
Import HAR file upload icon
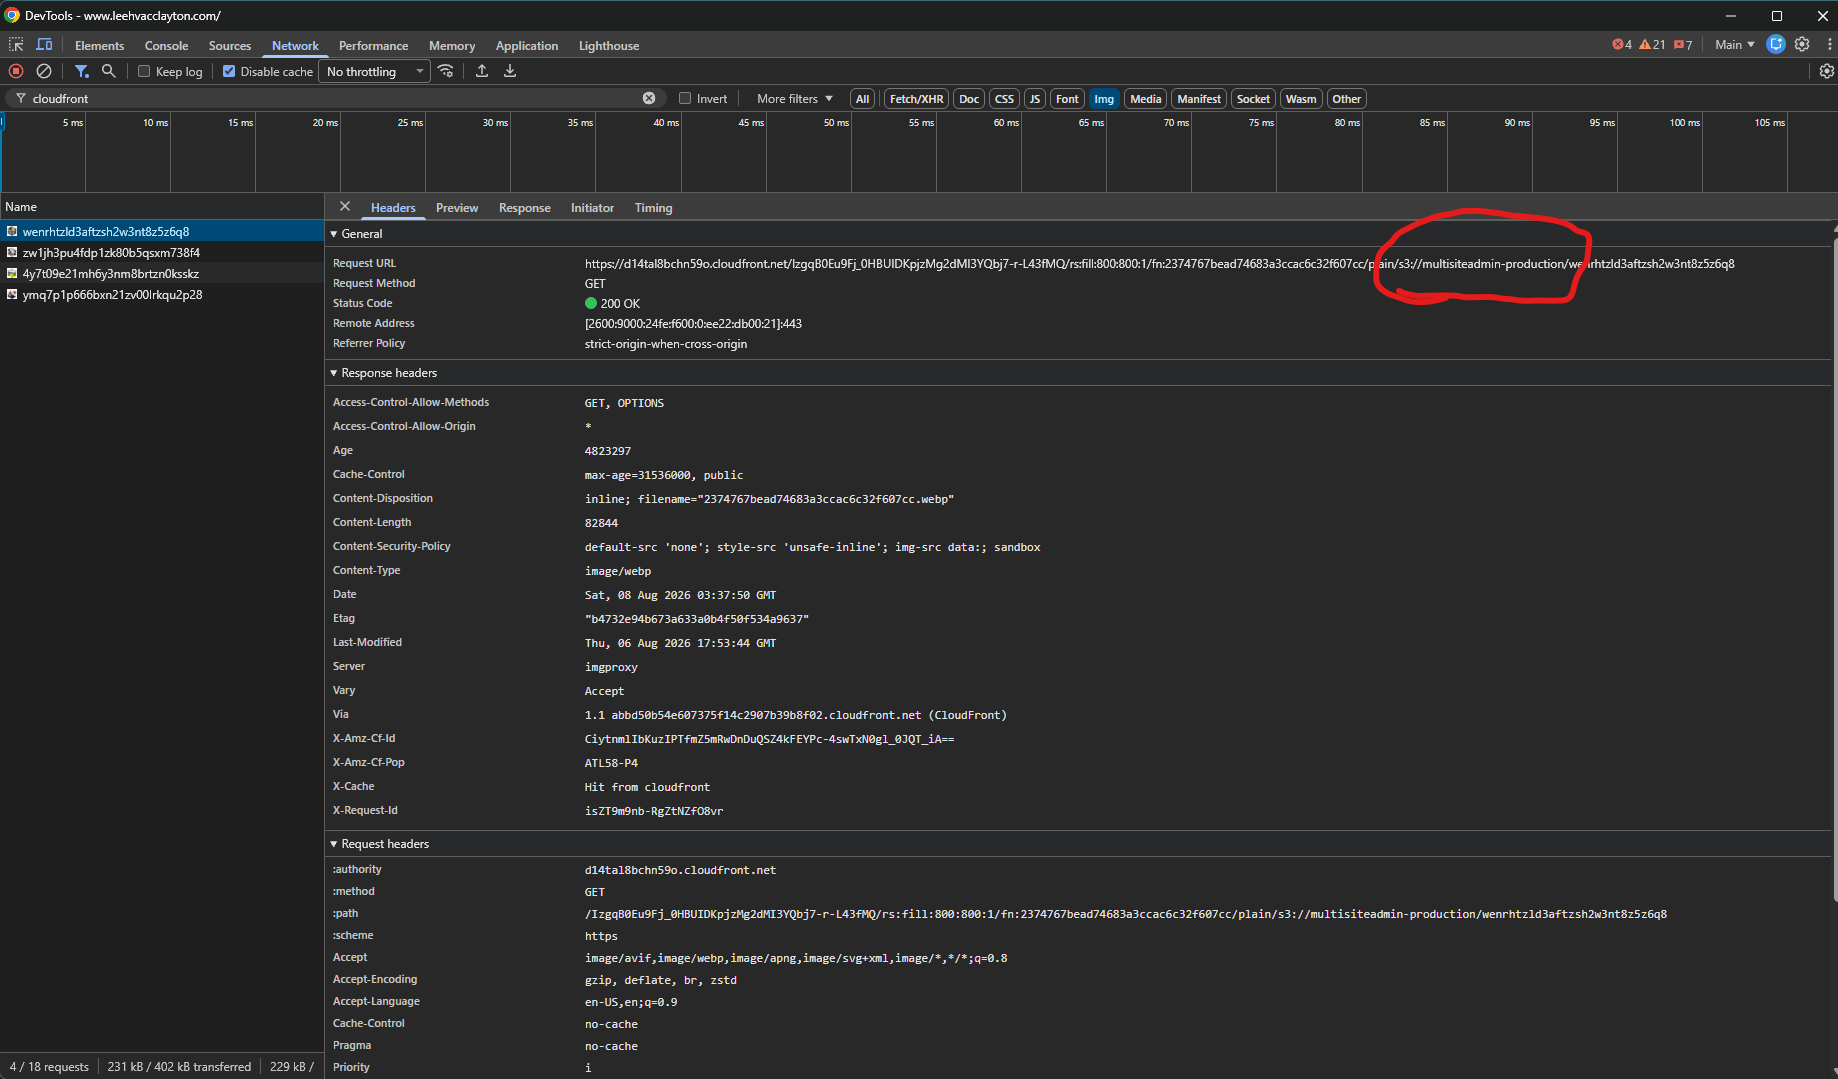482,71
